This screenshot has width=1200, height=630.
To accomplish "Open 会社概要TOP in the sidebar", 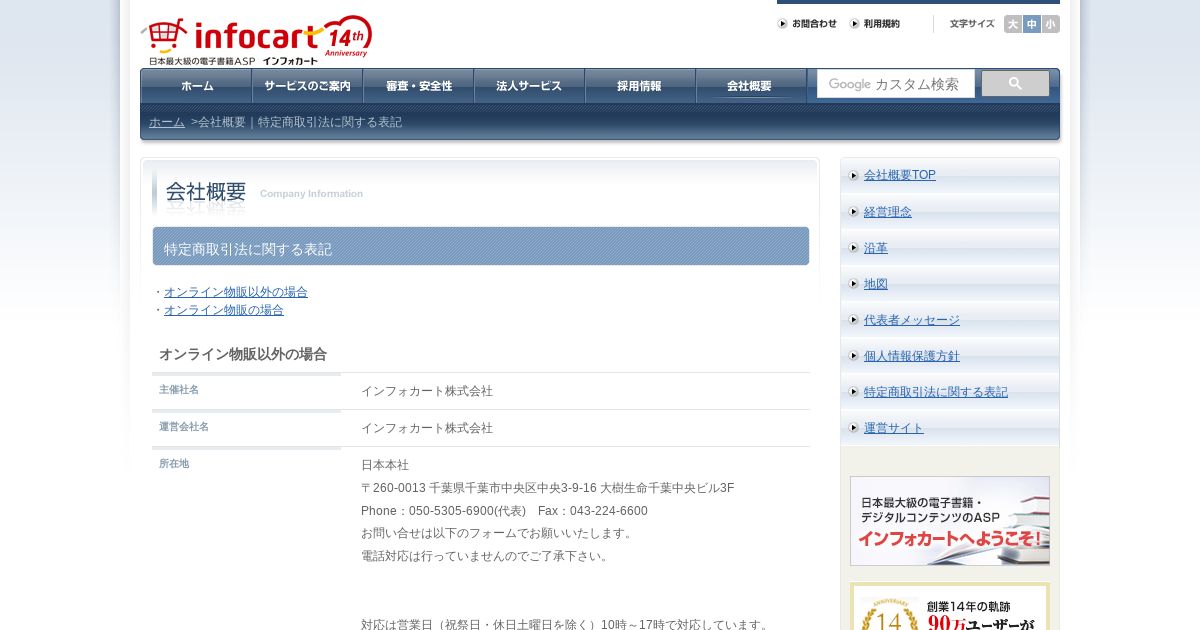I will point(900,175).
